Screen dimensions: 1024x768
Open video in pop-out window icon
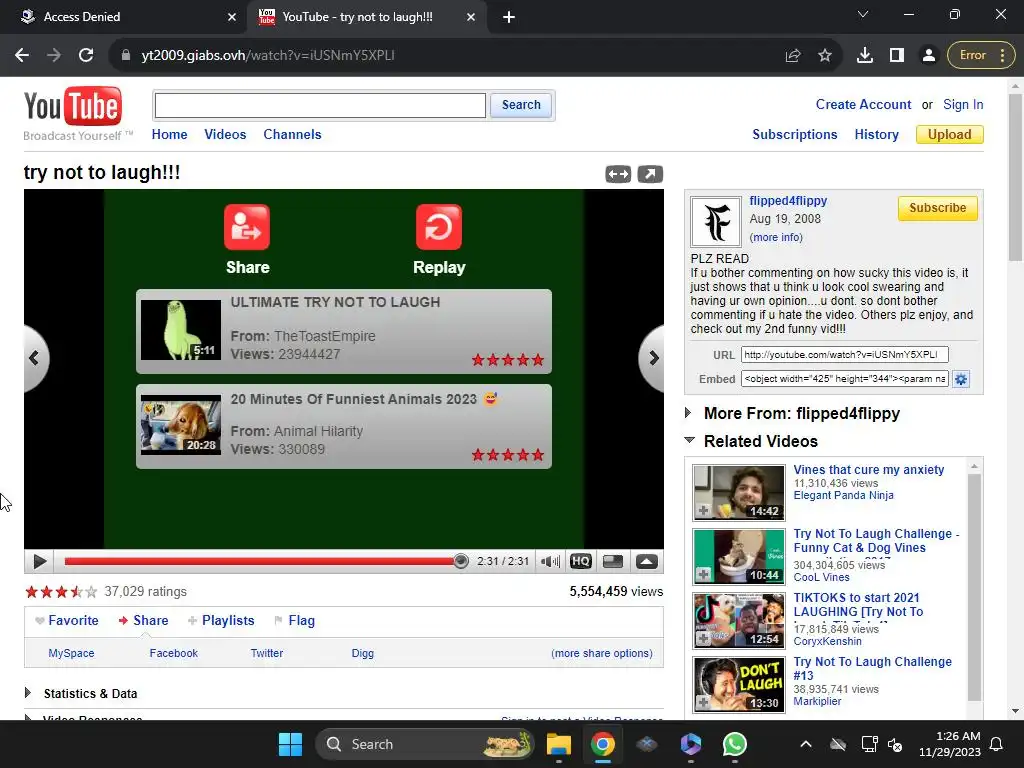point(650,174)
